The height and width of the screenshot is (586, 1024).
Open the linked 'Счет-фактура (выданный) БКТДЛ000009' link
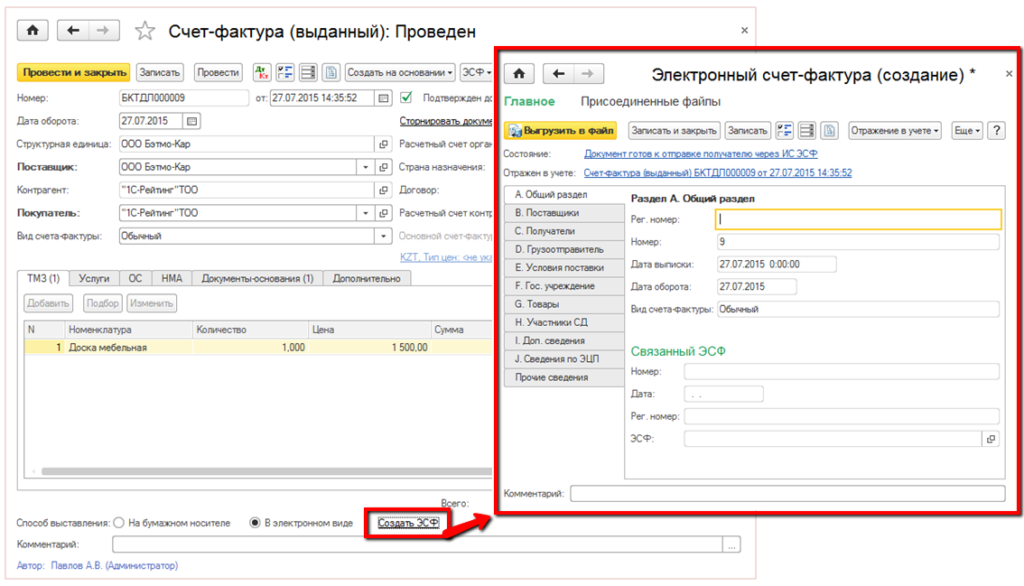(718, 172)
